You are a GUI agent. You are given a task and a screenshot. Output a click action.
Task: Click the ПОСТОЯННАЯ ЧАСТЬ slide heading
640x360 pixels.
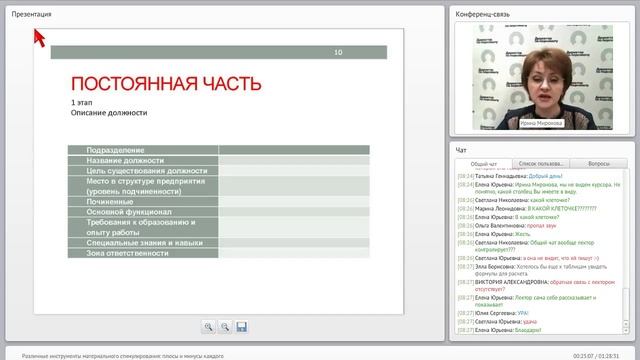coord(166,84)
